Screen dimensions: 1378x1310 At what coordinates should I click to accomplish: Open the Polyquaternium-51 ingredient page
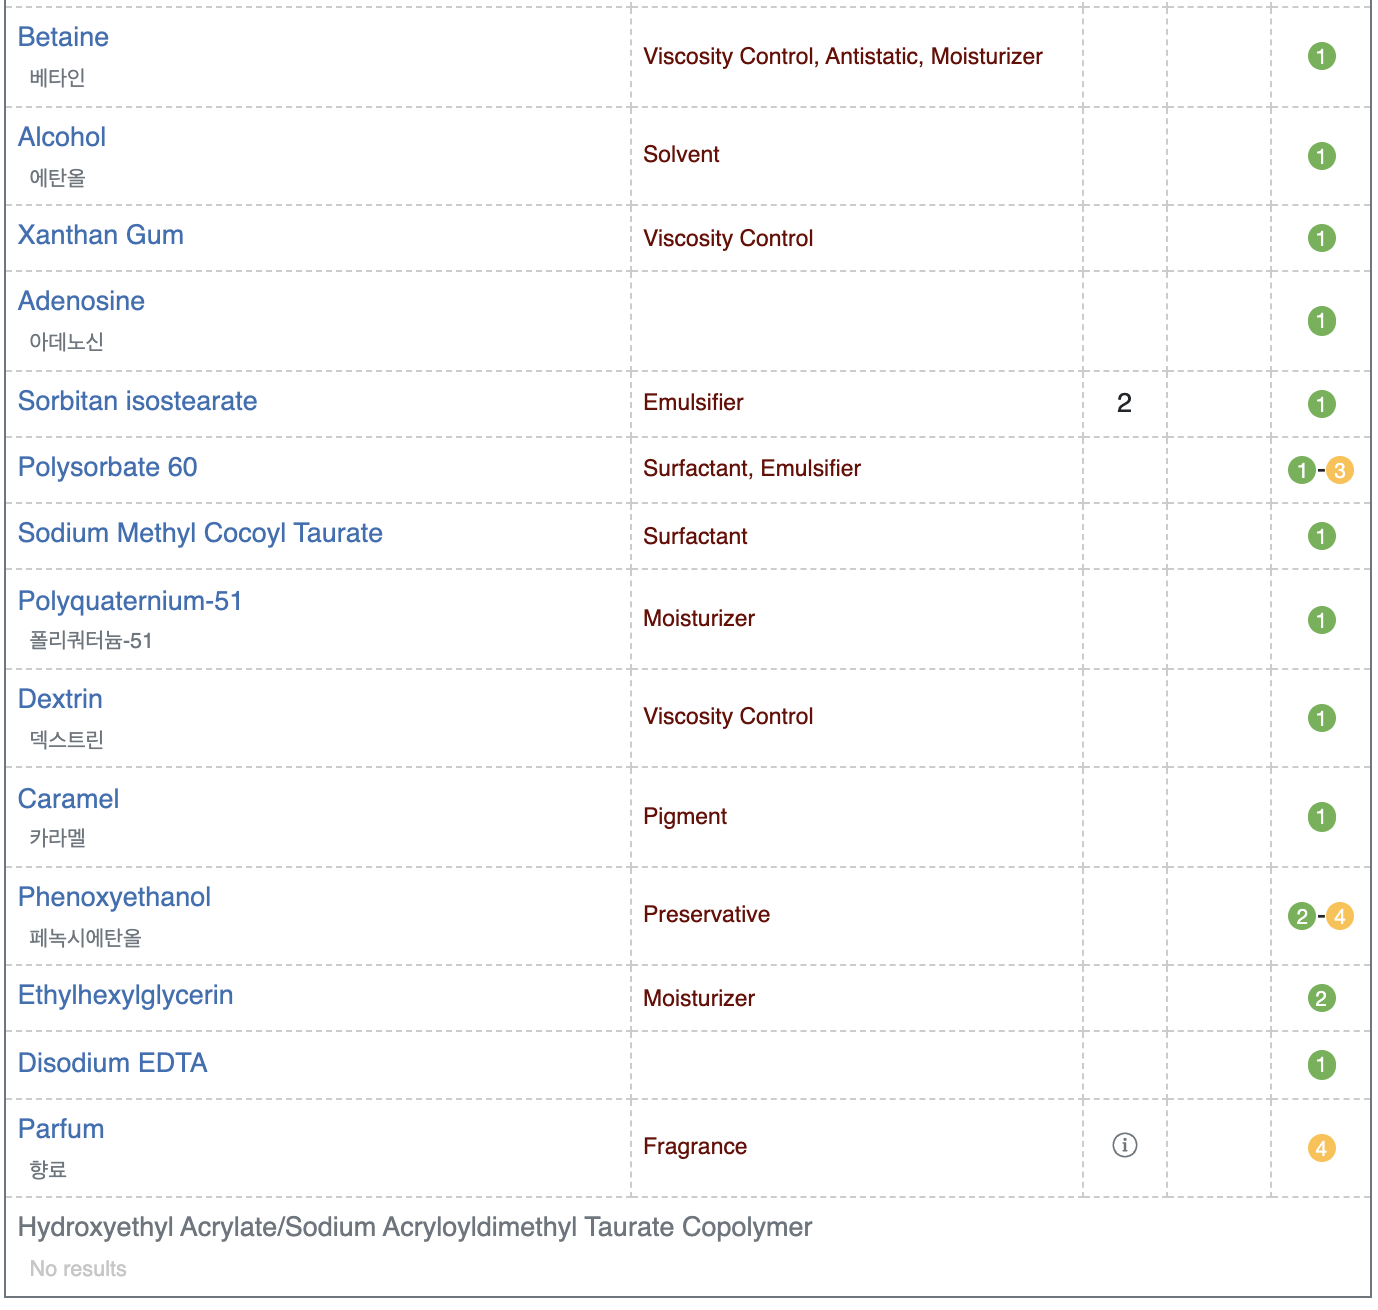pos(130,601)
